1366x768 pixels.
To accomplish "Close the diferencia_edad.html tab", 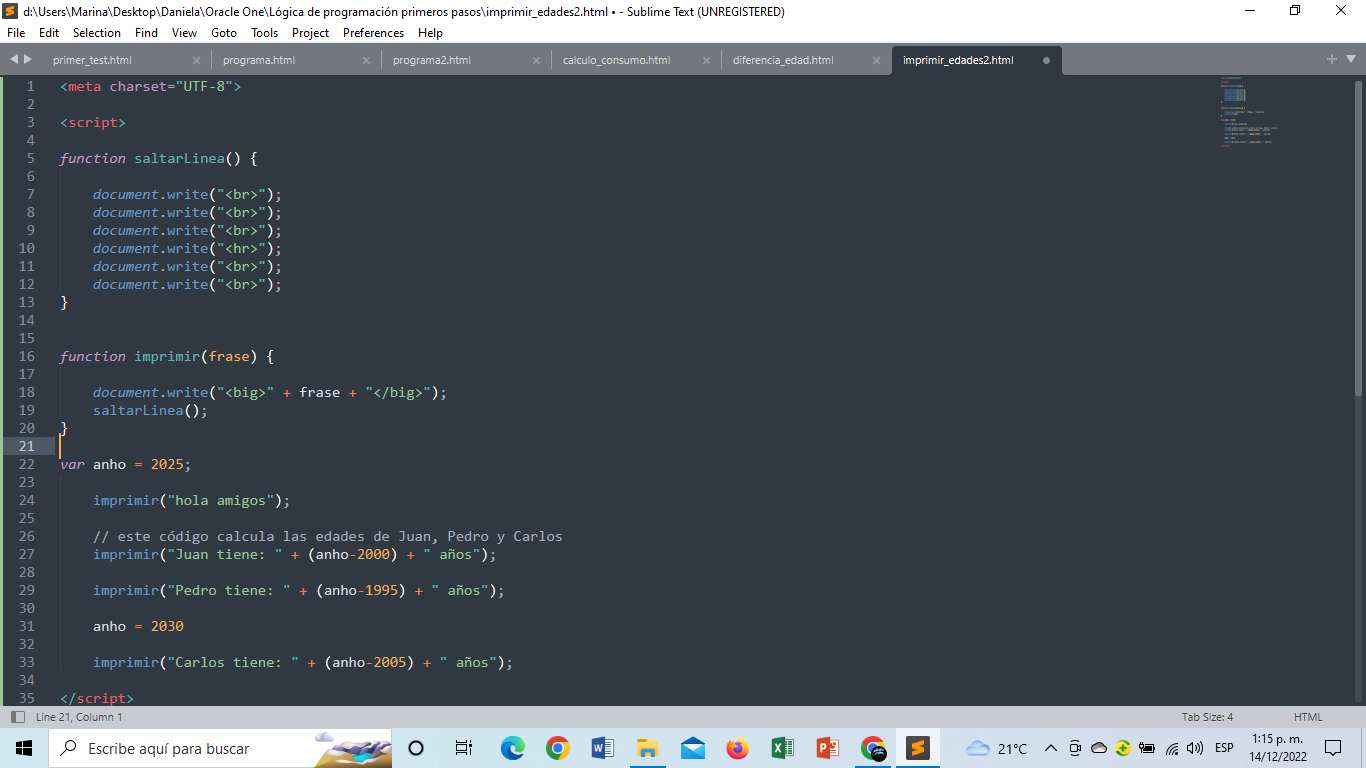I will [x=876, y=60].
